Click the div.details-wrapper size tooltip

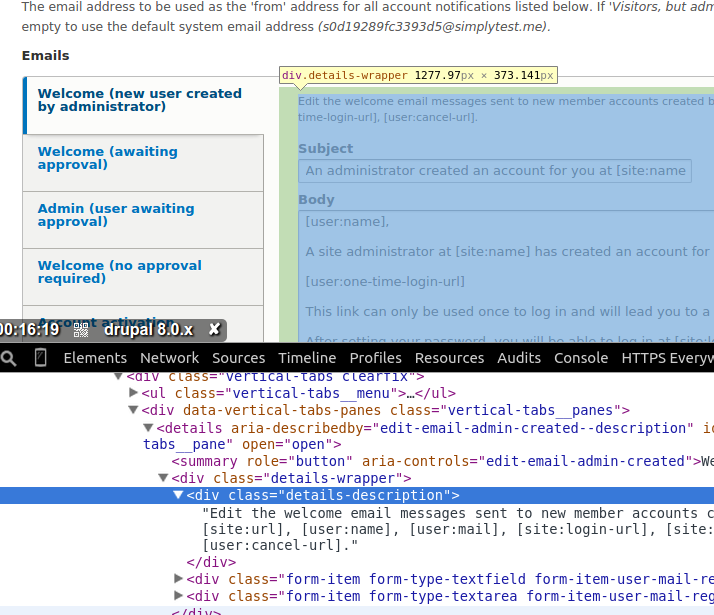(x=418, y=75)
